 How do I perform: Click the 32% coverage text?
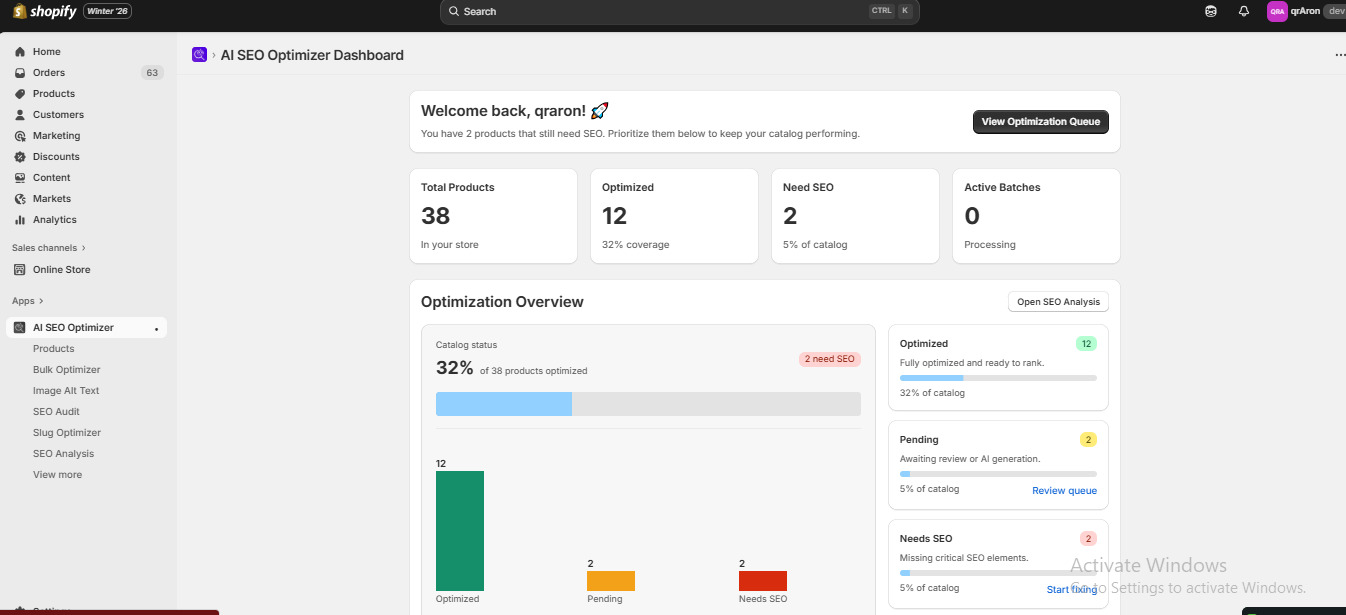pos(636,245)
